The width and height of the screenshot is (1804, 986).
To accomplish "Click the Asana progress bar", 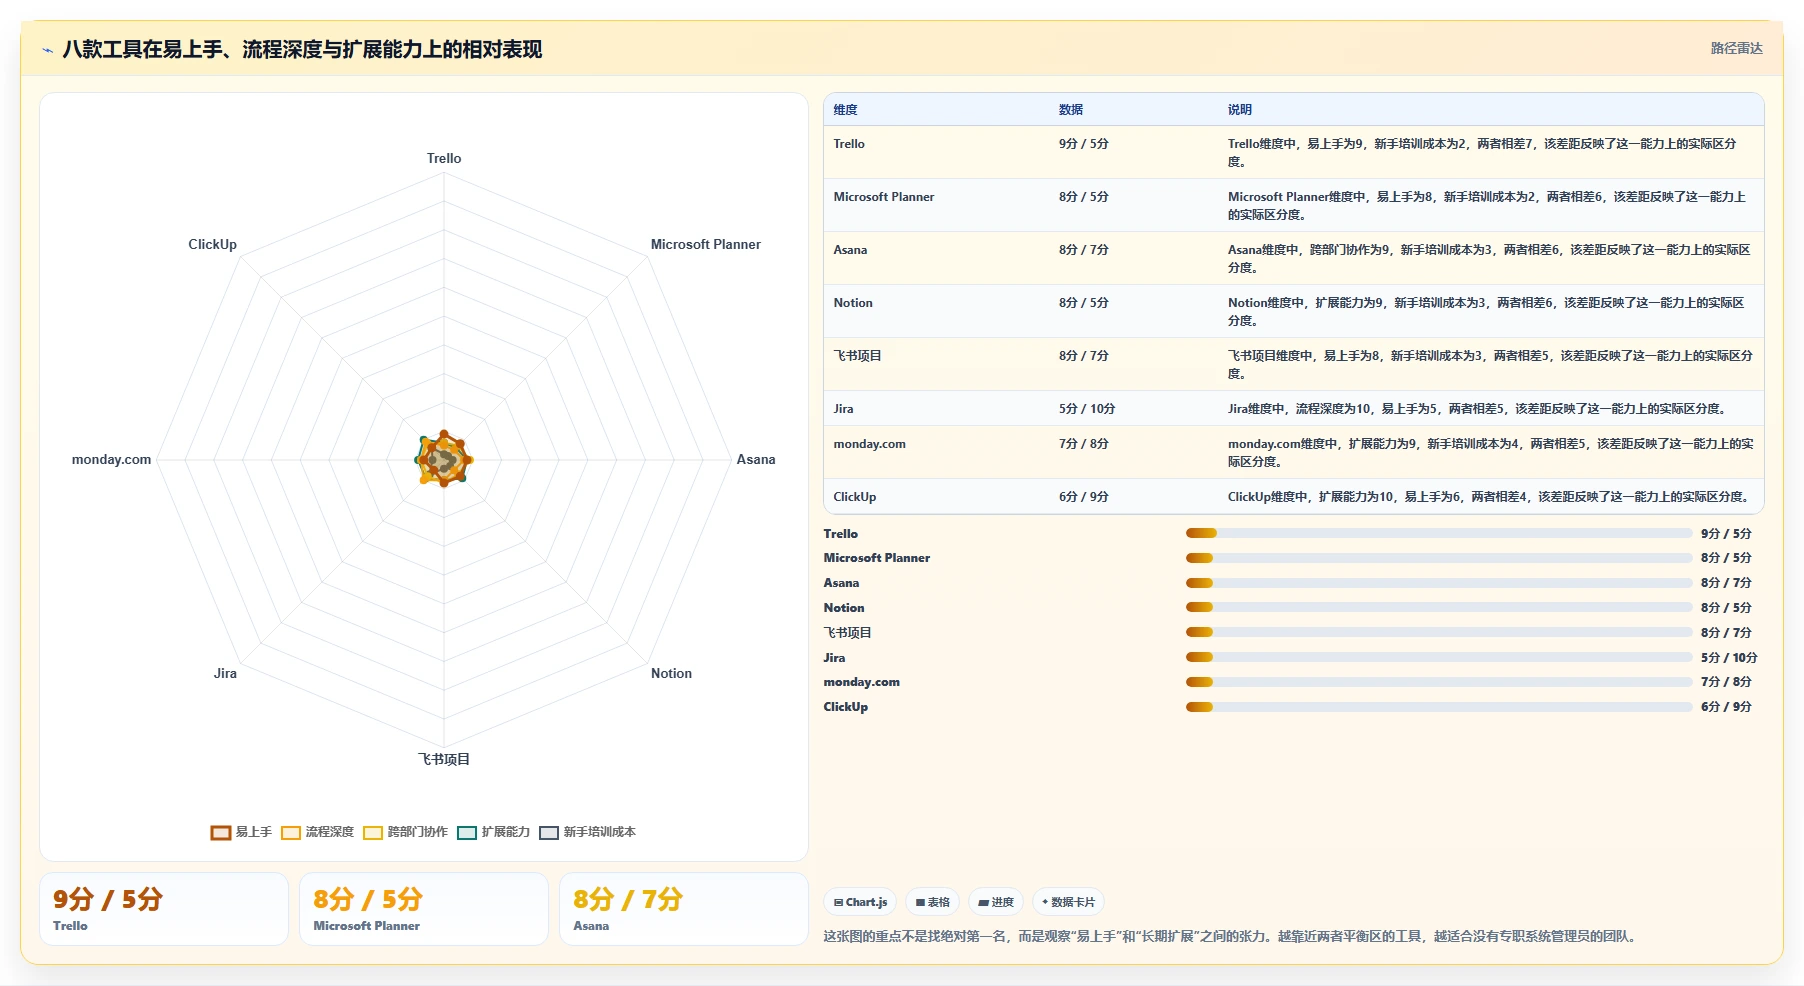I will (1439, 583).
